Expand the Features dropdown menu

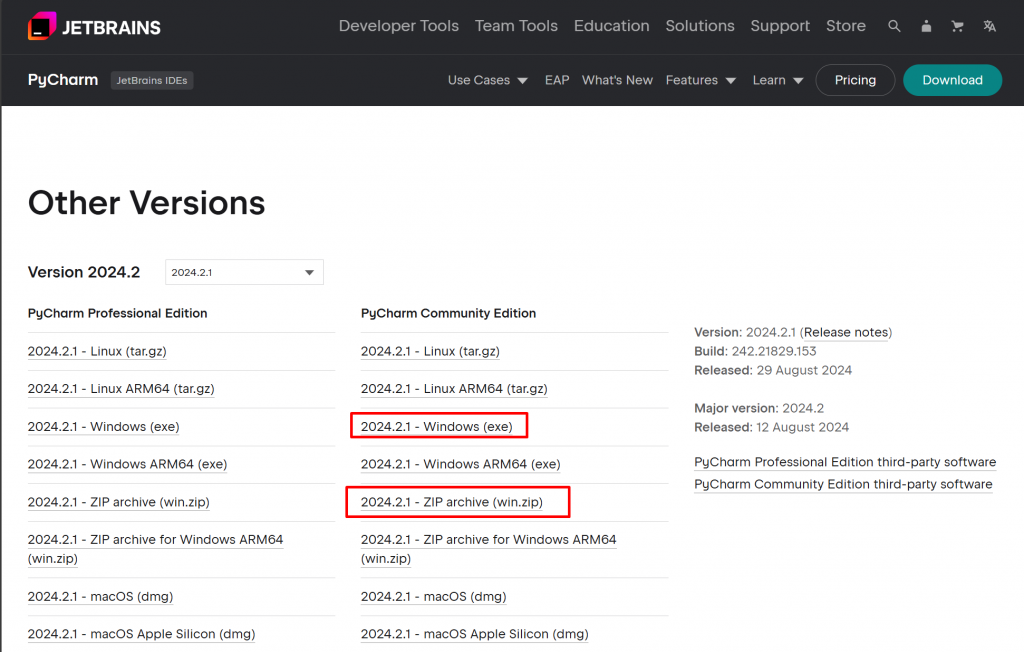(x=700, y=80)
